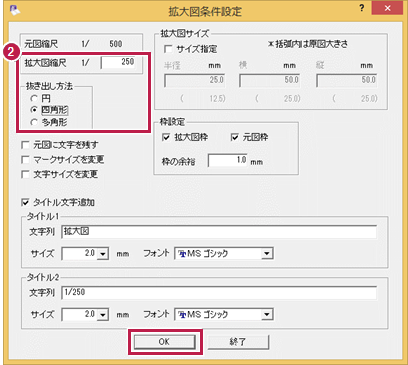Open タイトル2 size dropdown

click(x=103, y=315)
